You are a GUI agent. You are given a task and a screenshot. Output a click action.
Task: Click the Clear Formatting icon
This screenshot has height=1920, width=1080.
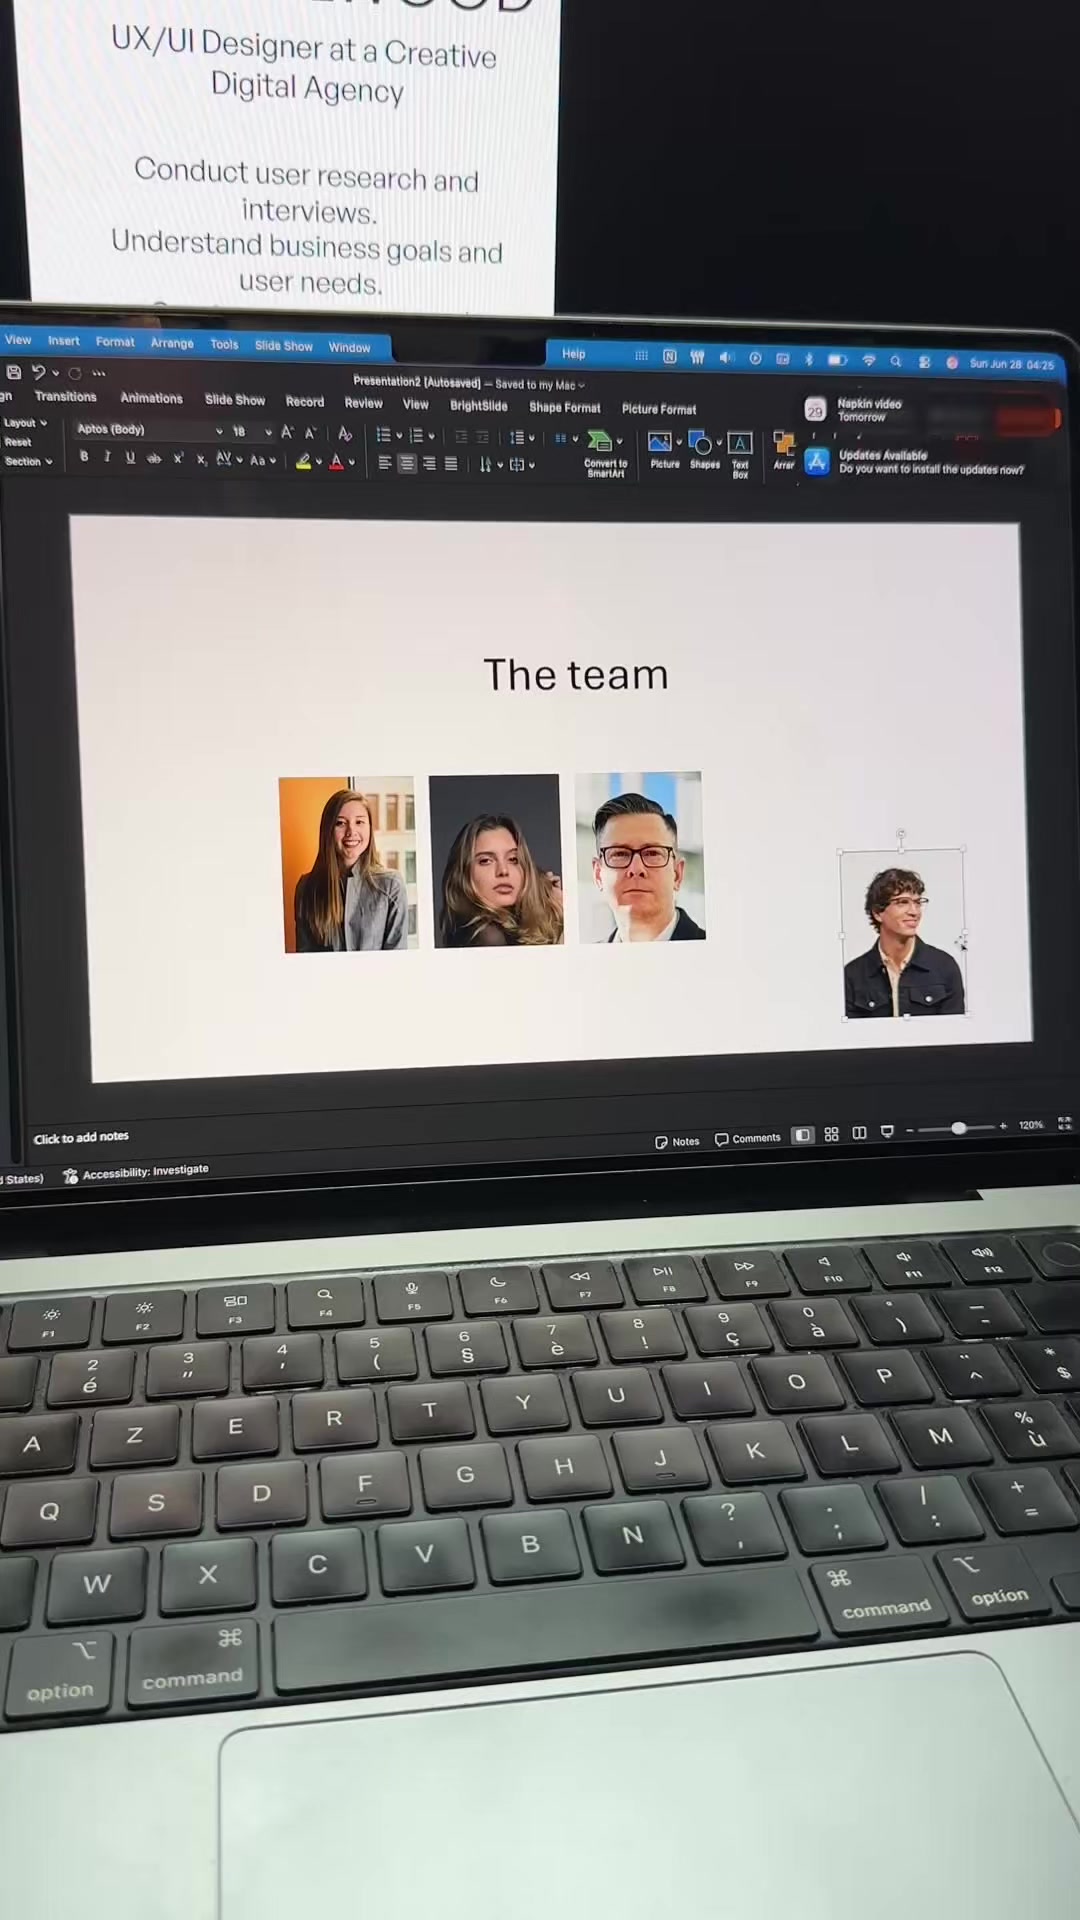coord(345,433)
